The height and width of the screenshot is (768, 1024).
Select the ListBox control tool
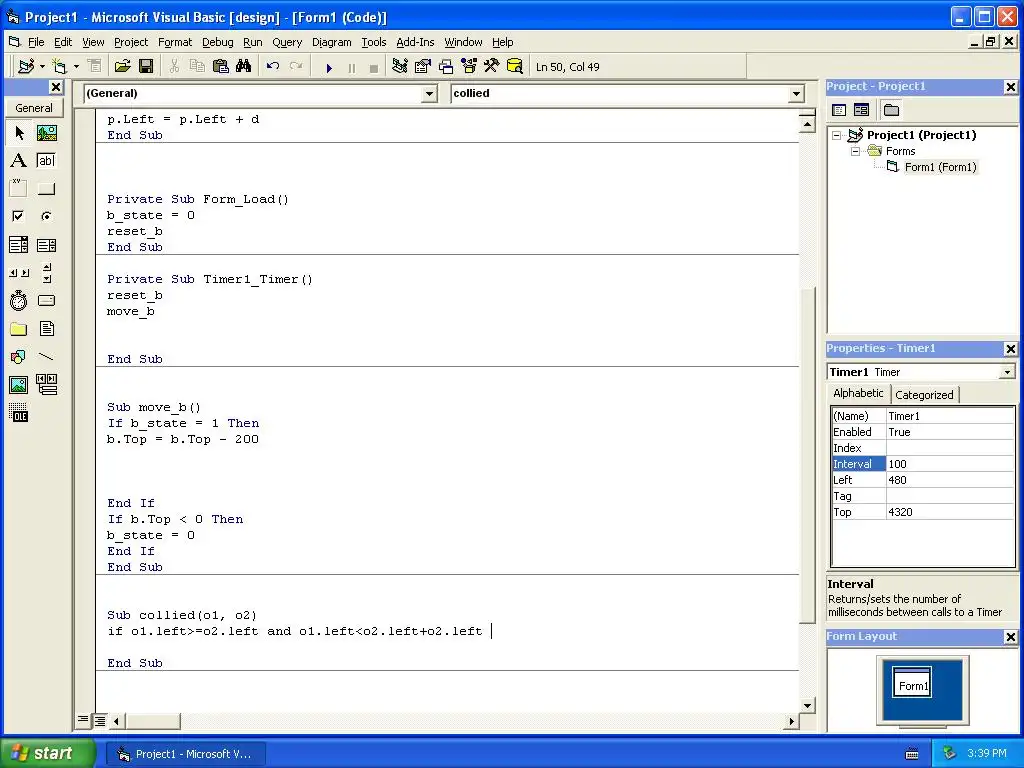point(46,245)
